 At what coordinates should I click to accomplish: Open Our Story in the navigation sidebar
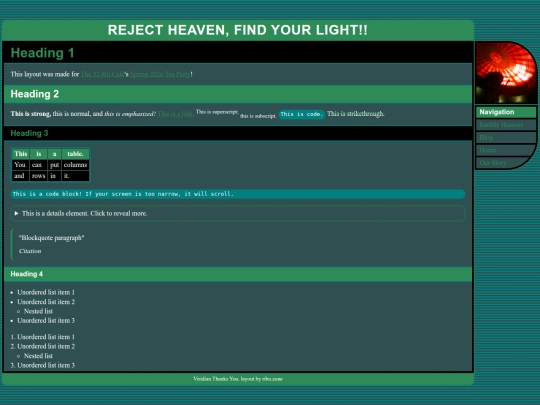click(492, 163)
